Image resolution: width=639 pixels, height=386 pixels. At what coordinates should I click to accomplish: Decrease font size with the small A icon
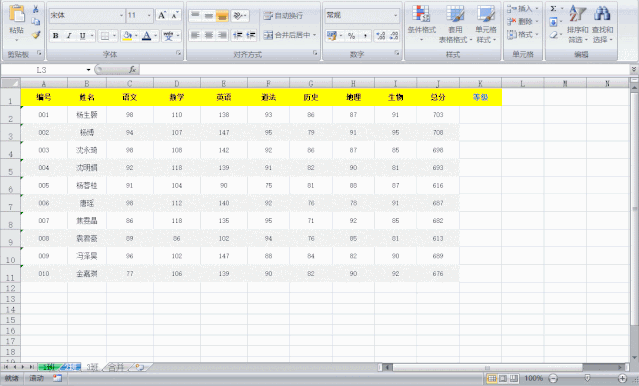click(174, 15)
